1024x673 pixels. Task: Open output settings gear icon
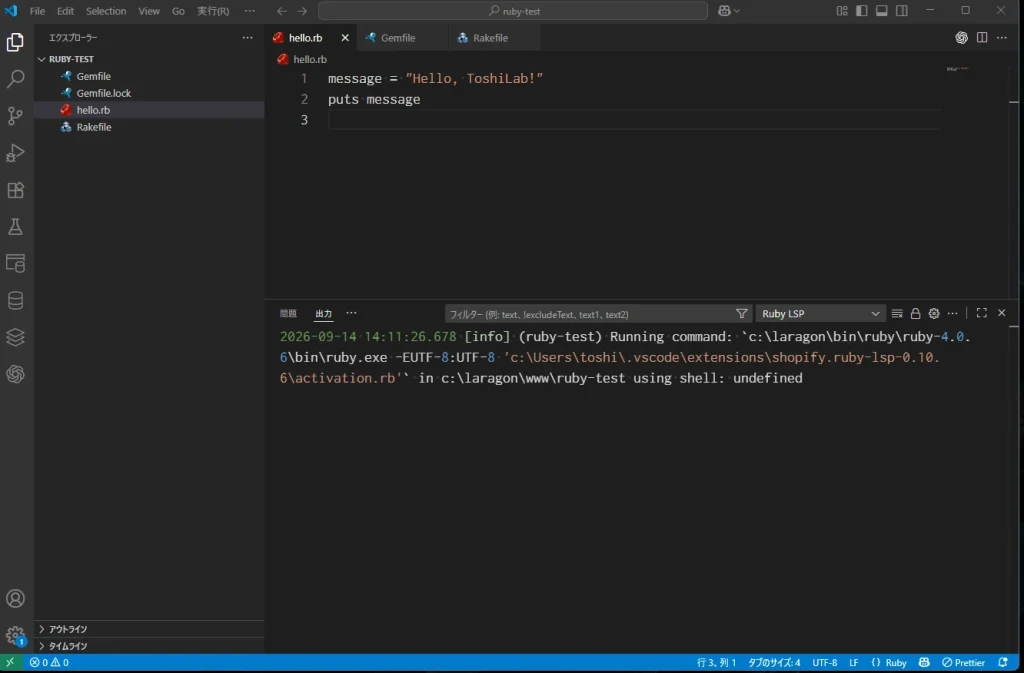coord(934,313)
